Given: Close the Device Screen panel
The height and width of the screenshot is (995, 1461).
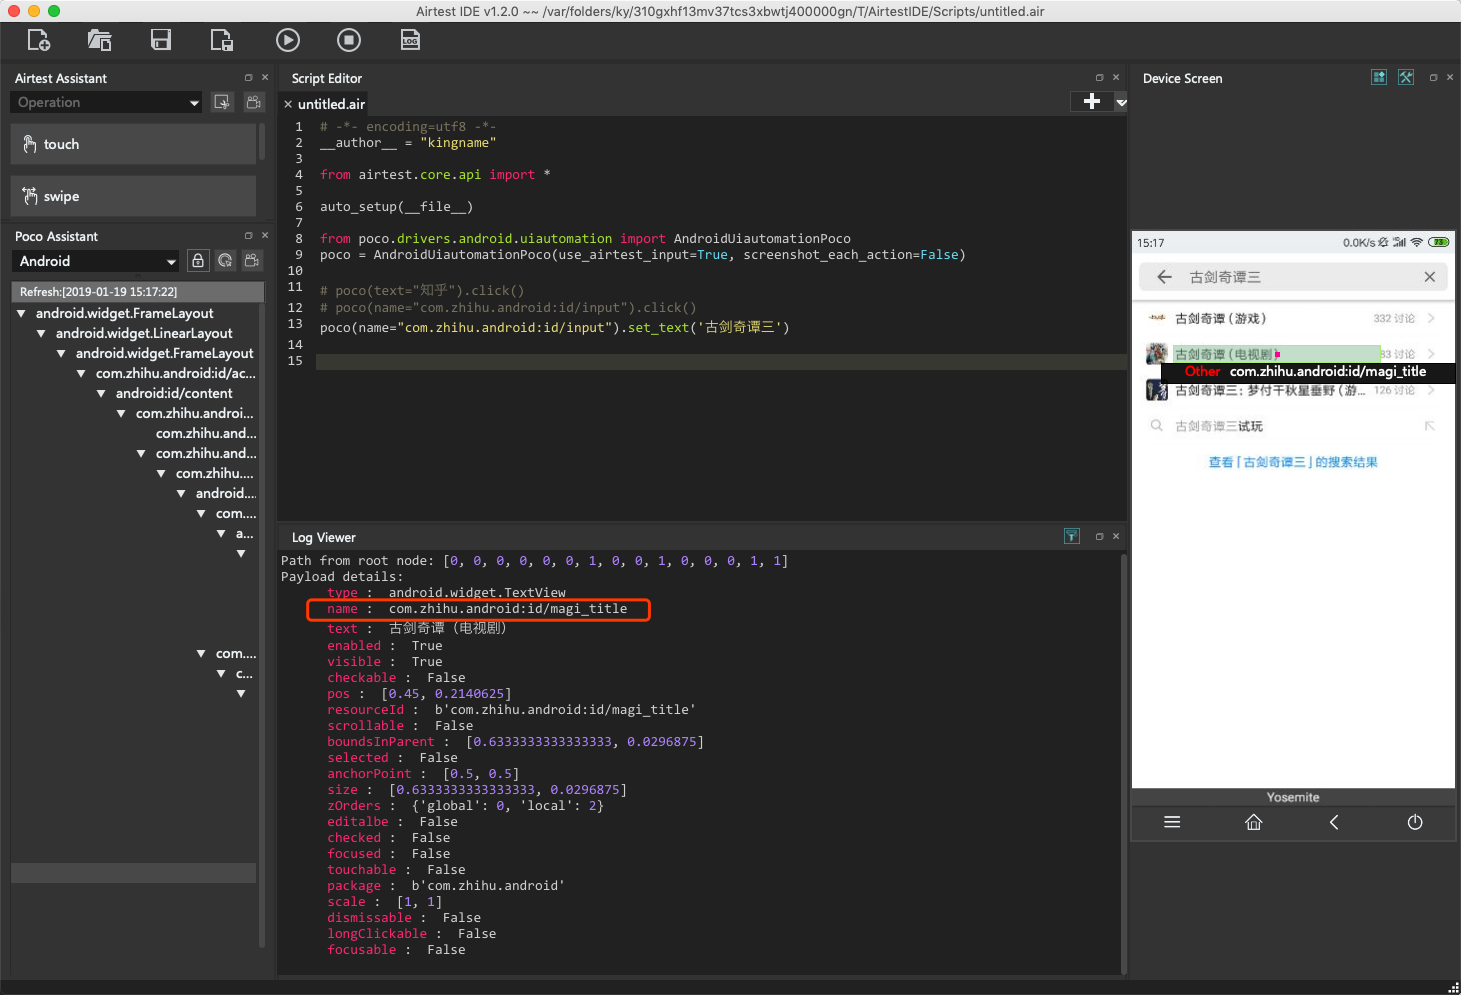Looking at the screenshot, I should coord(1450,77).
